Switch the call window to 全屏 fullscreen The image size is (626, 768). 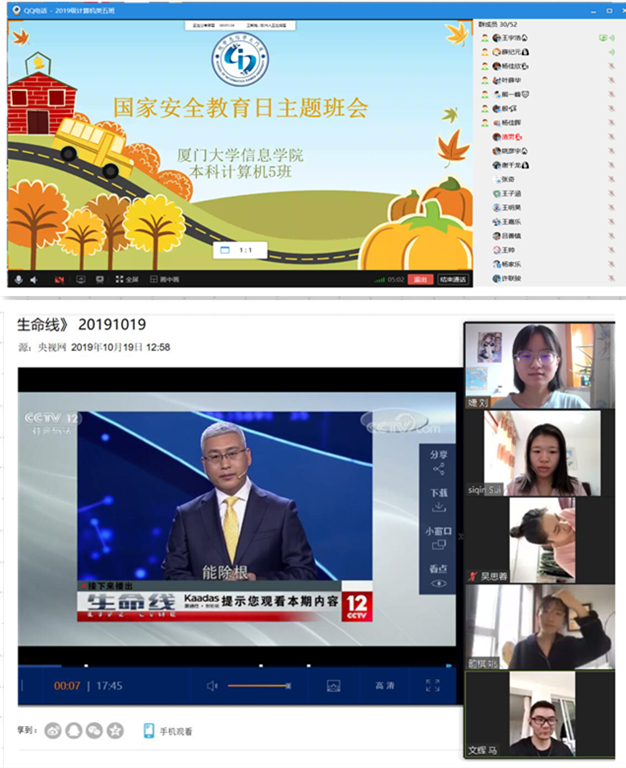click(126, 279)
